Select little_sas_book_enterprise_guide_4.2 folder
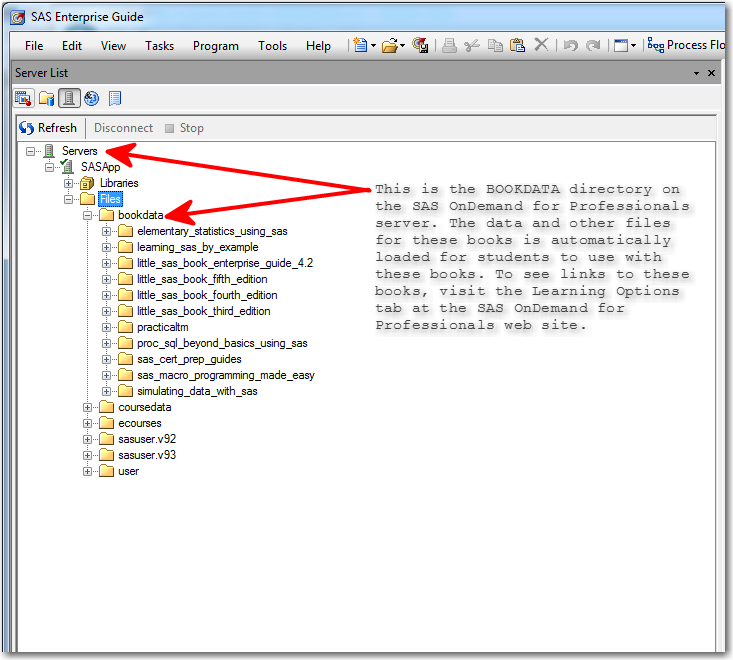The height and width of the screenshot is (660, 733). [225, 263]
